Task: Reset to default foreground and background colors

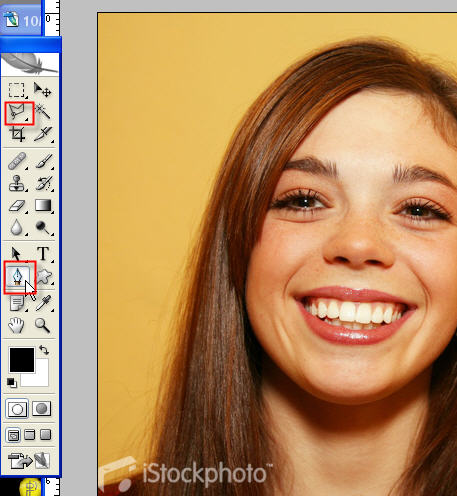Action: 12,383
